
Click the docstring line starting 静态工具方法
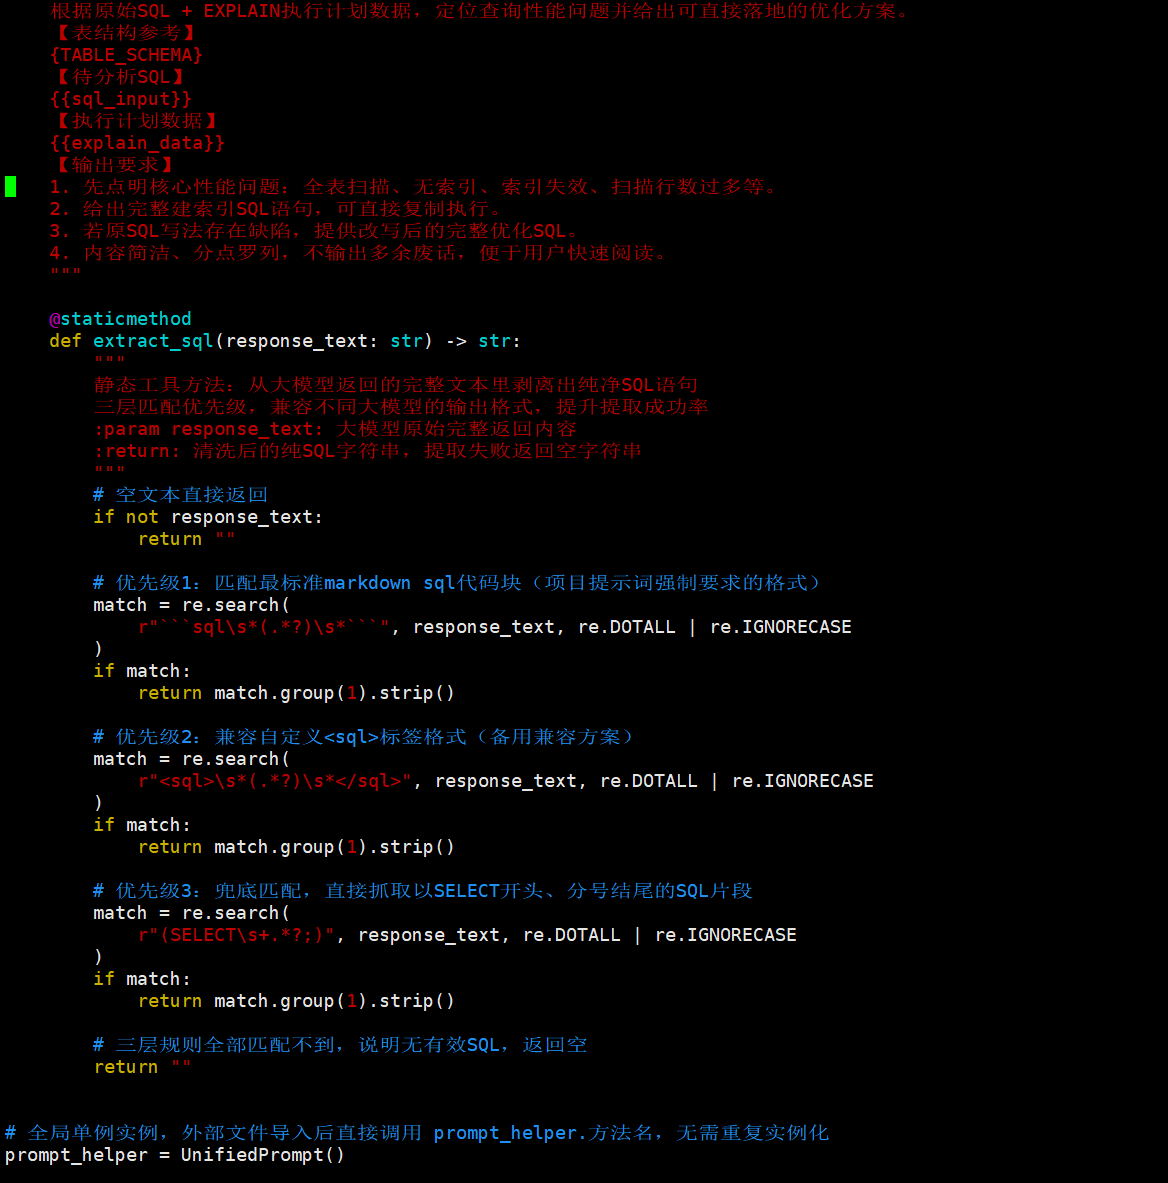coord(396,385)
